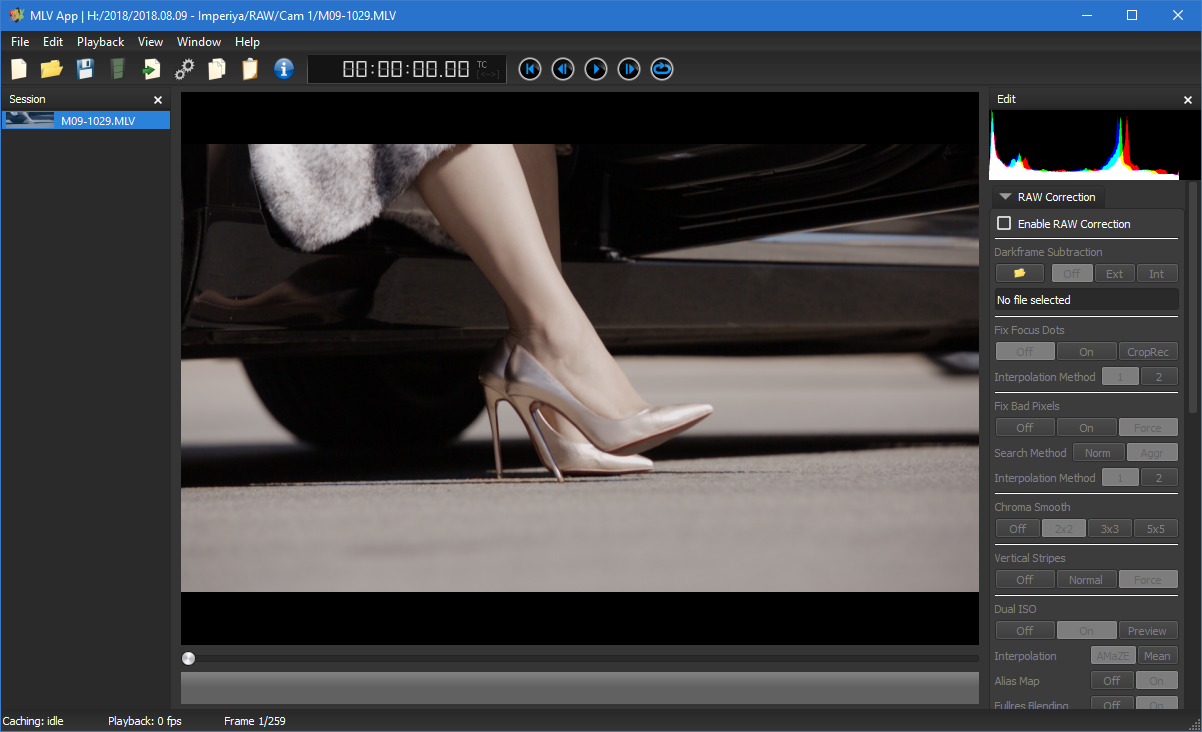Collapse the RAW Correction section
Image resolution: width=1202 pixels, height=732 pixels.
click(x=1006, y=197)
